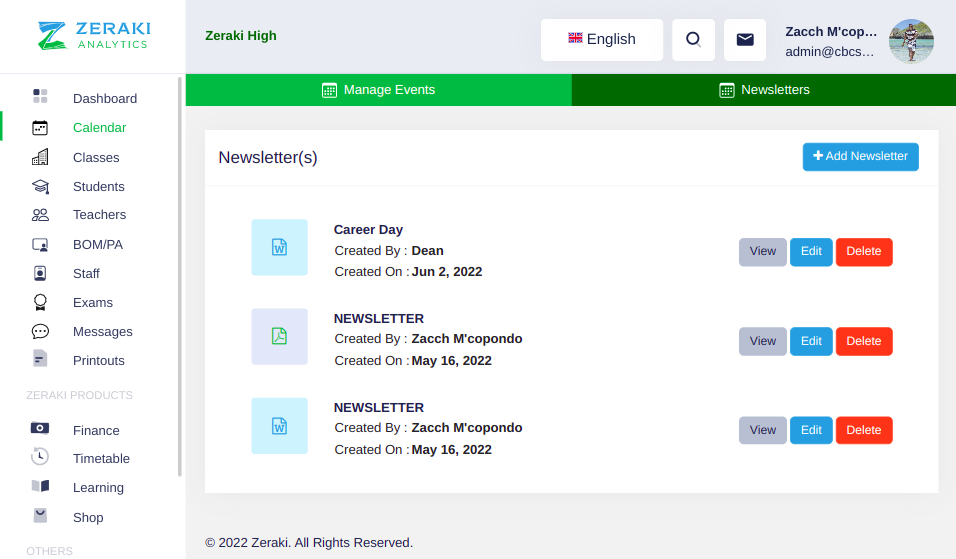The width and height of the screenshot is (956, 559).
Task: Click the Teachers people icon
Action: tap(40, 215)
